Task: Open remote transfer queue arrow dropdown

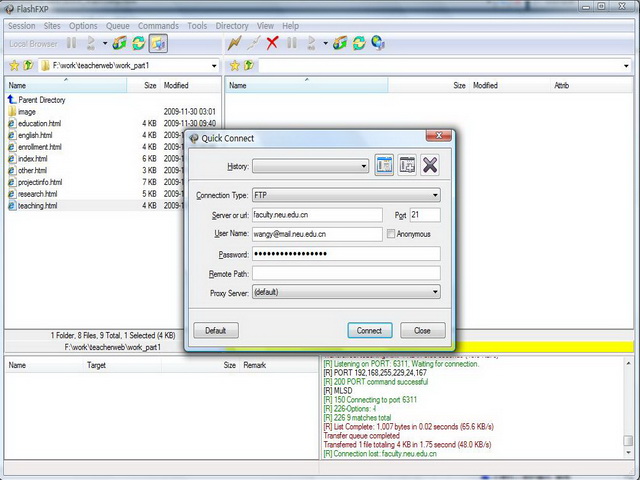Action: (x=325, y=43)
